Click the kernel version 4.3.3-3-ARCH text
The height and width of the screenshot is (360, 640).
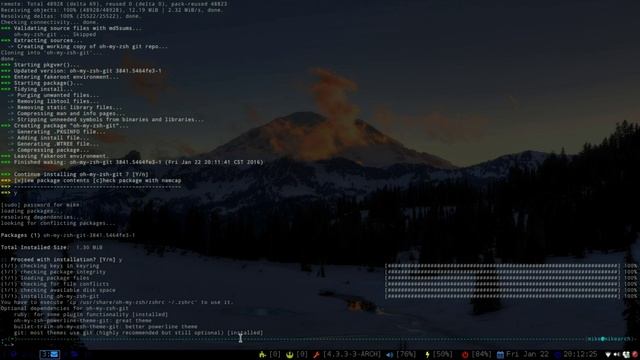[351, 354]
